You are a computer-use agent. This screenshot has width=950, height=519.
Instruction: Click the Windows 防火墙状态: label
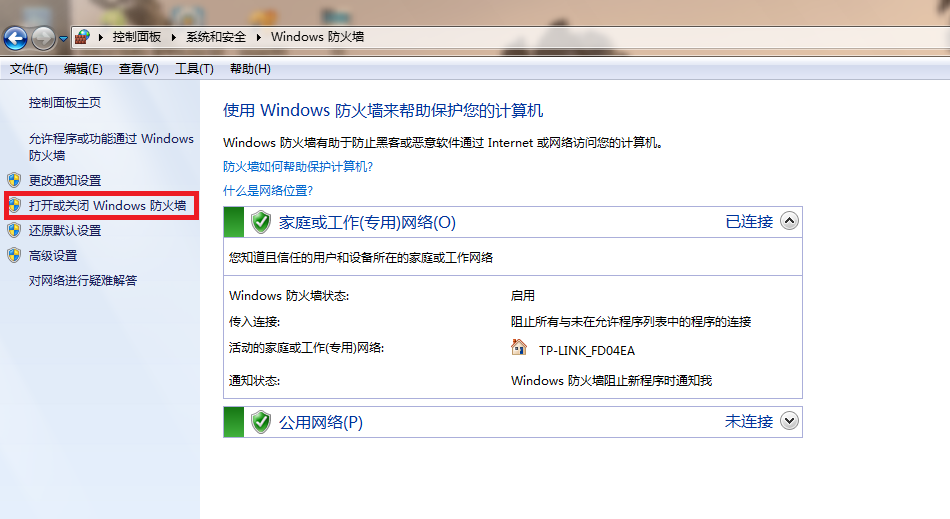(x=289, y=296)
